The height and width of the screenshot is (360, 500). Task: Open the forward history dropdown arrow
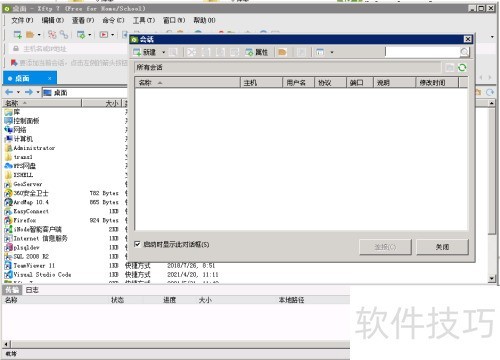tap(38, 92)
